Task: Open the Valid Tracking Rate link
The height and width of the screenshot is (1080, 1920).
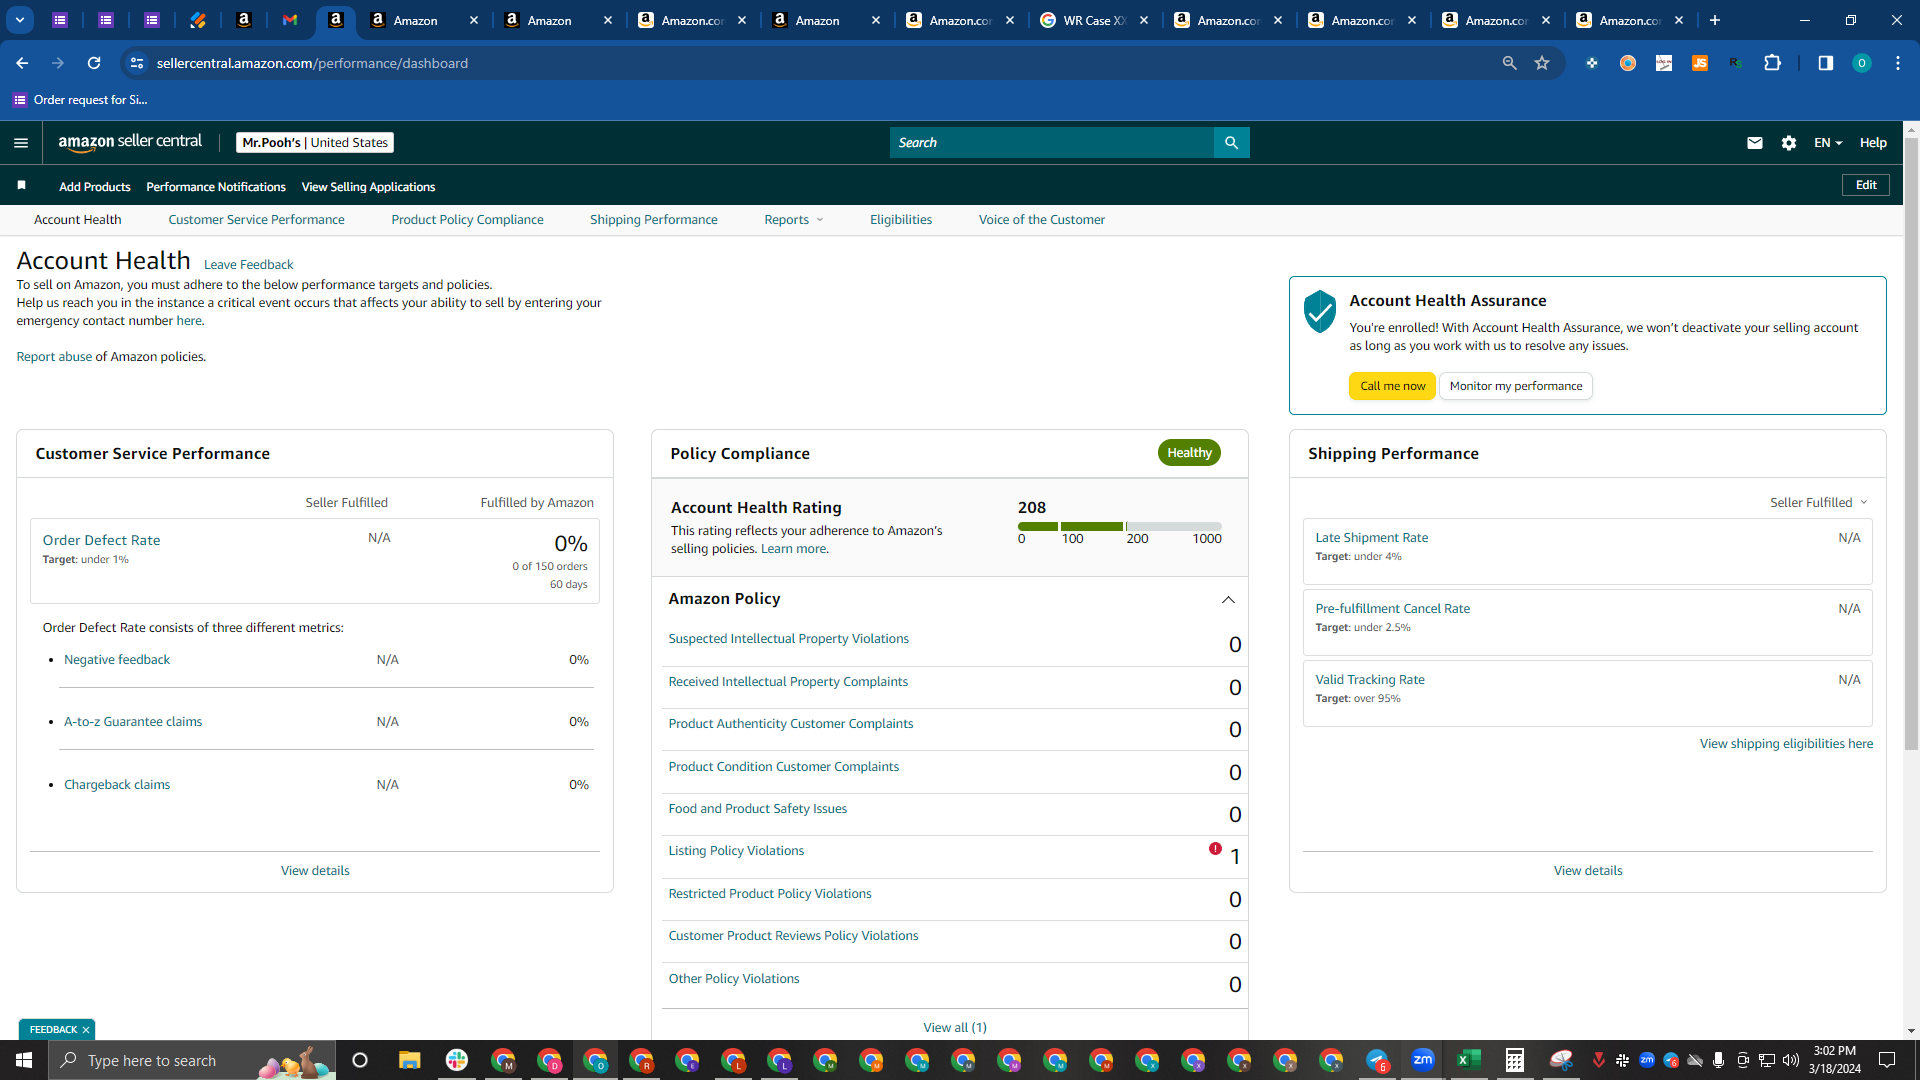Action: [x=1370, y=680]
